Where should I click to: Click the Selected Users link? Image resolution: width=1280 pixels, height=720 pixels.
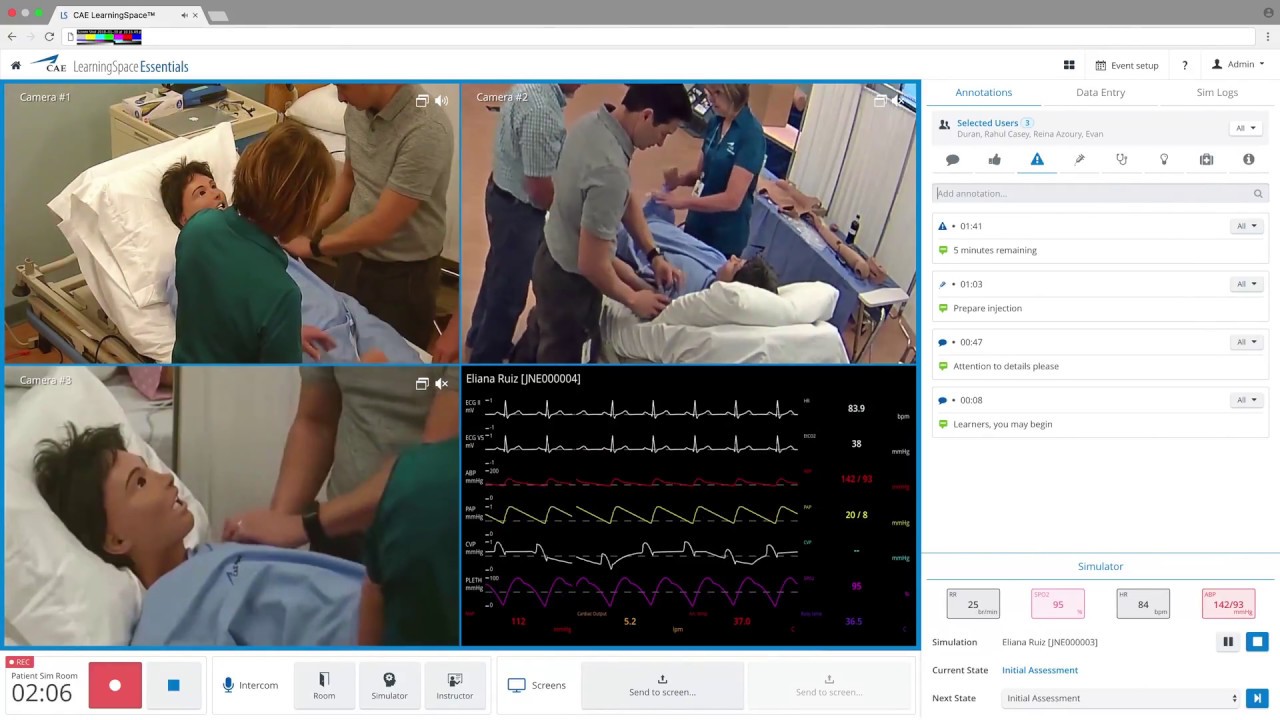coord(987,123)
